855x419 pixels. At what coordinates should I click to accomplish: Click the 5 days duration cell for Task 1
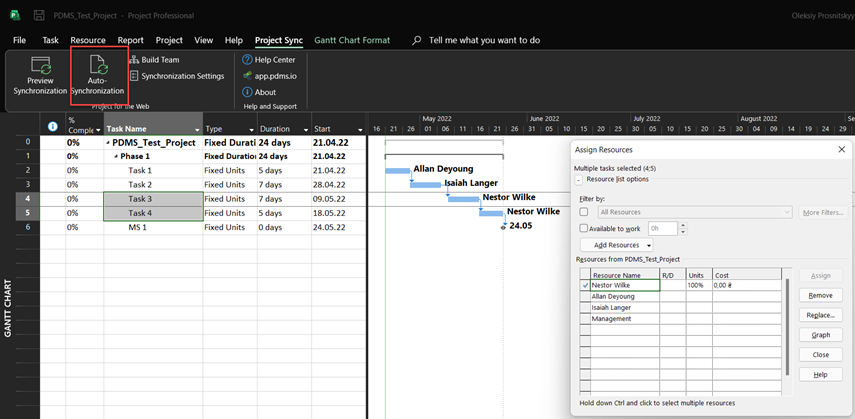(284, 170)
